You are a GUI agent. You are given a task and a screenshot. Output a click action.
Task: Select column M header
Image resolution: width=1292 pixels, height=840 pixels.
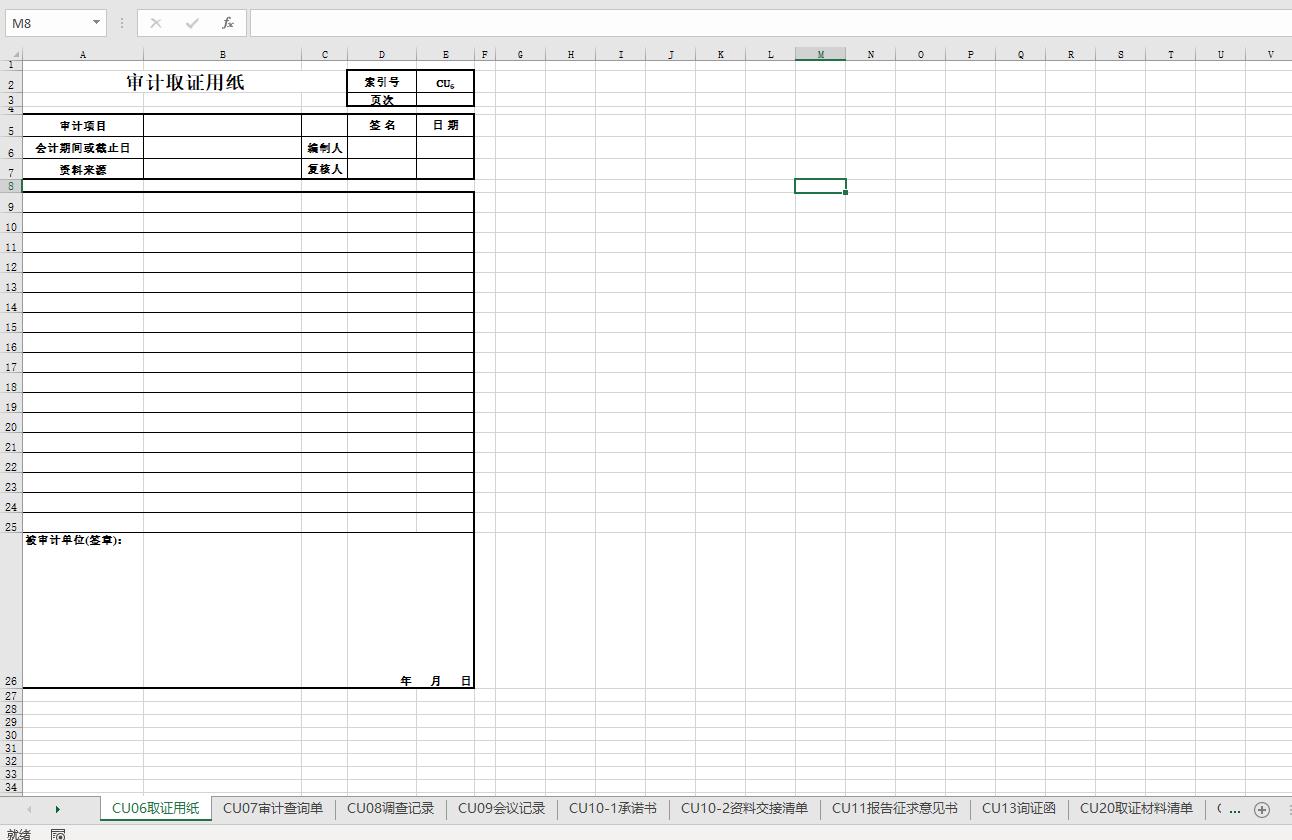(821, 54)
